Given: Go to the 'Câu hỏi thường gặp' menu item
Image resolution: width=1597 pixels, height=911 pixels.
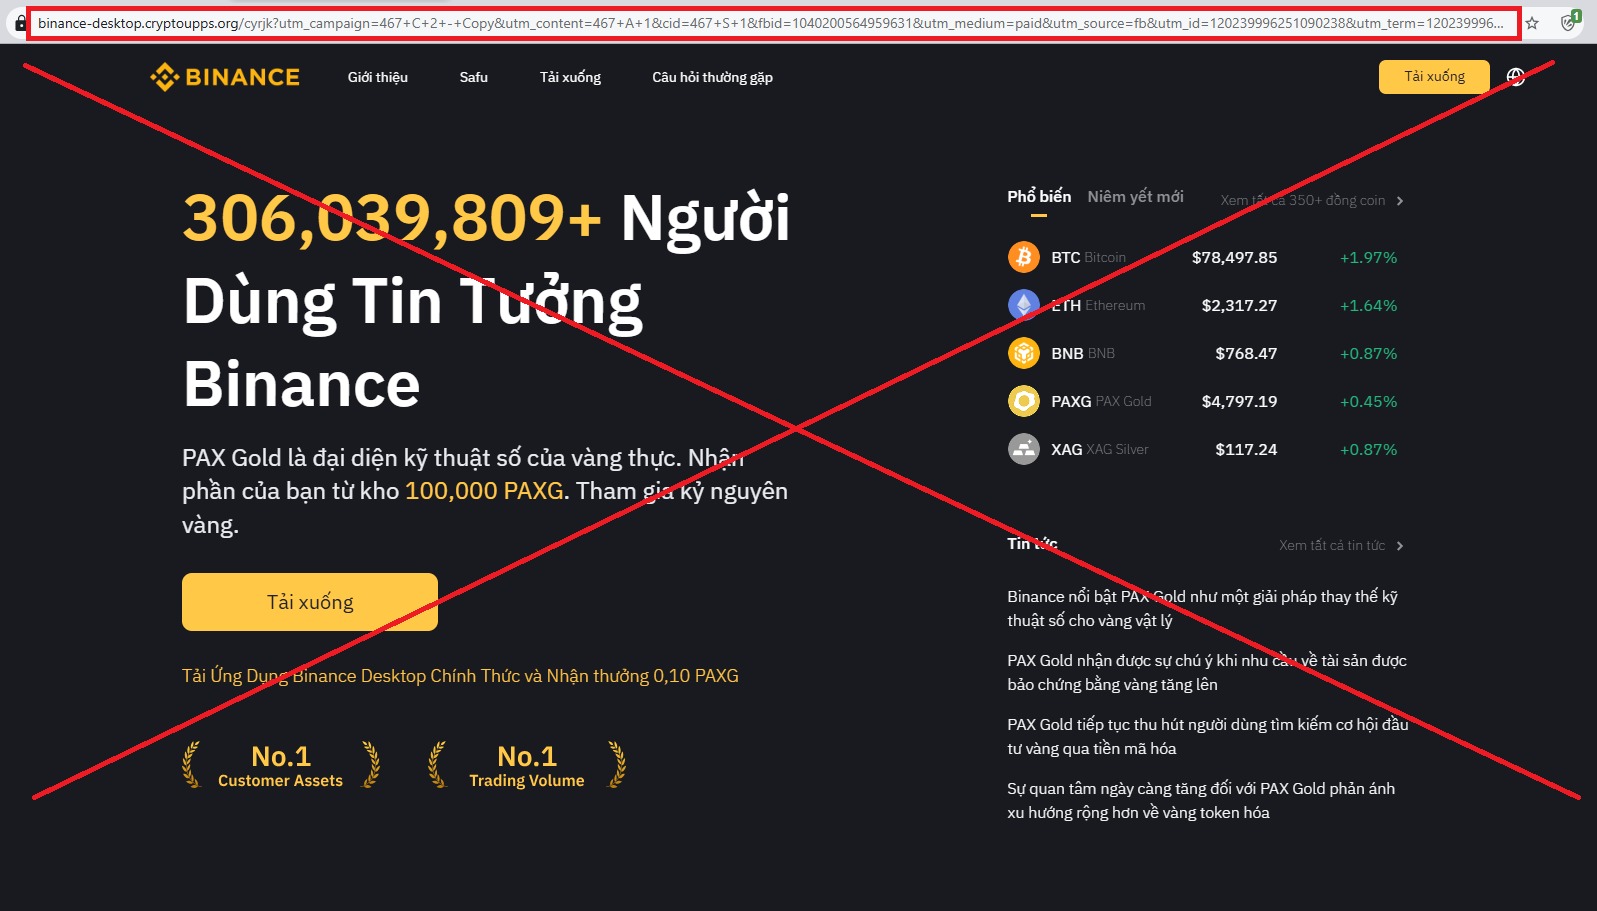Looking at the screenshot, I should [x=712, y=77].
